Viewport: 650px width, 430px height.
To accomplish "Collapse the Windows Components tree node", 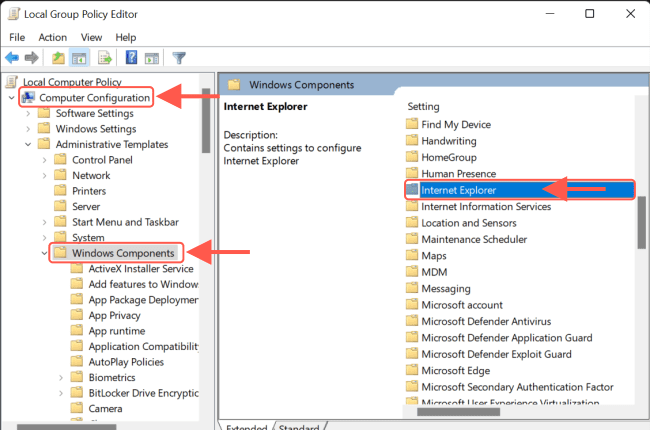I will point(43,253).
